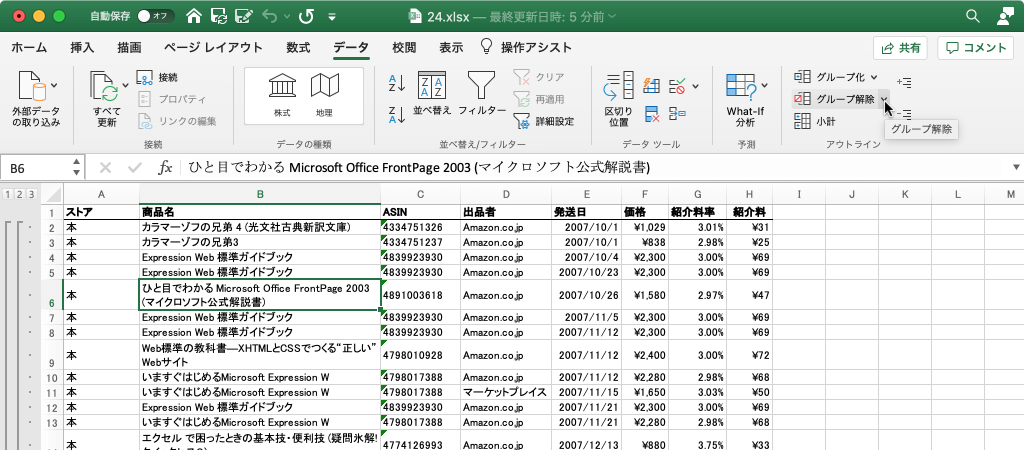Click outline level 3 button
The width and height of the screenshot is (1024, 450).
click(x=31, y=194)
